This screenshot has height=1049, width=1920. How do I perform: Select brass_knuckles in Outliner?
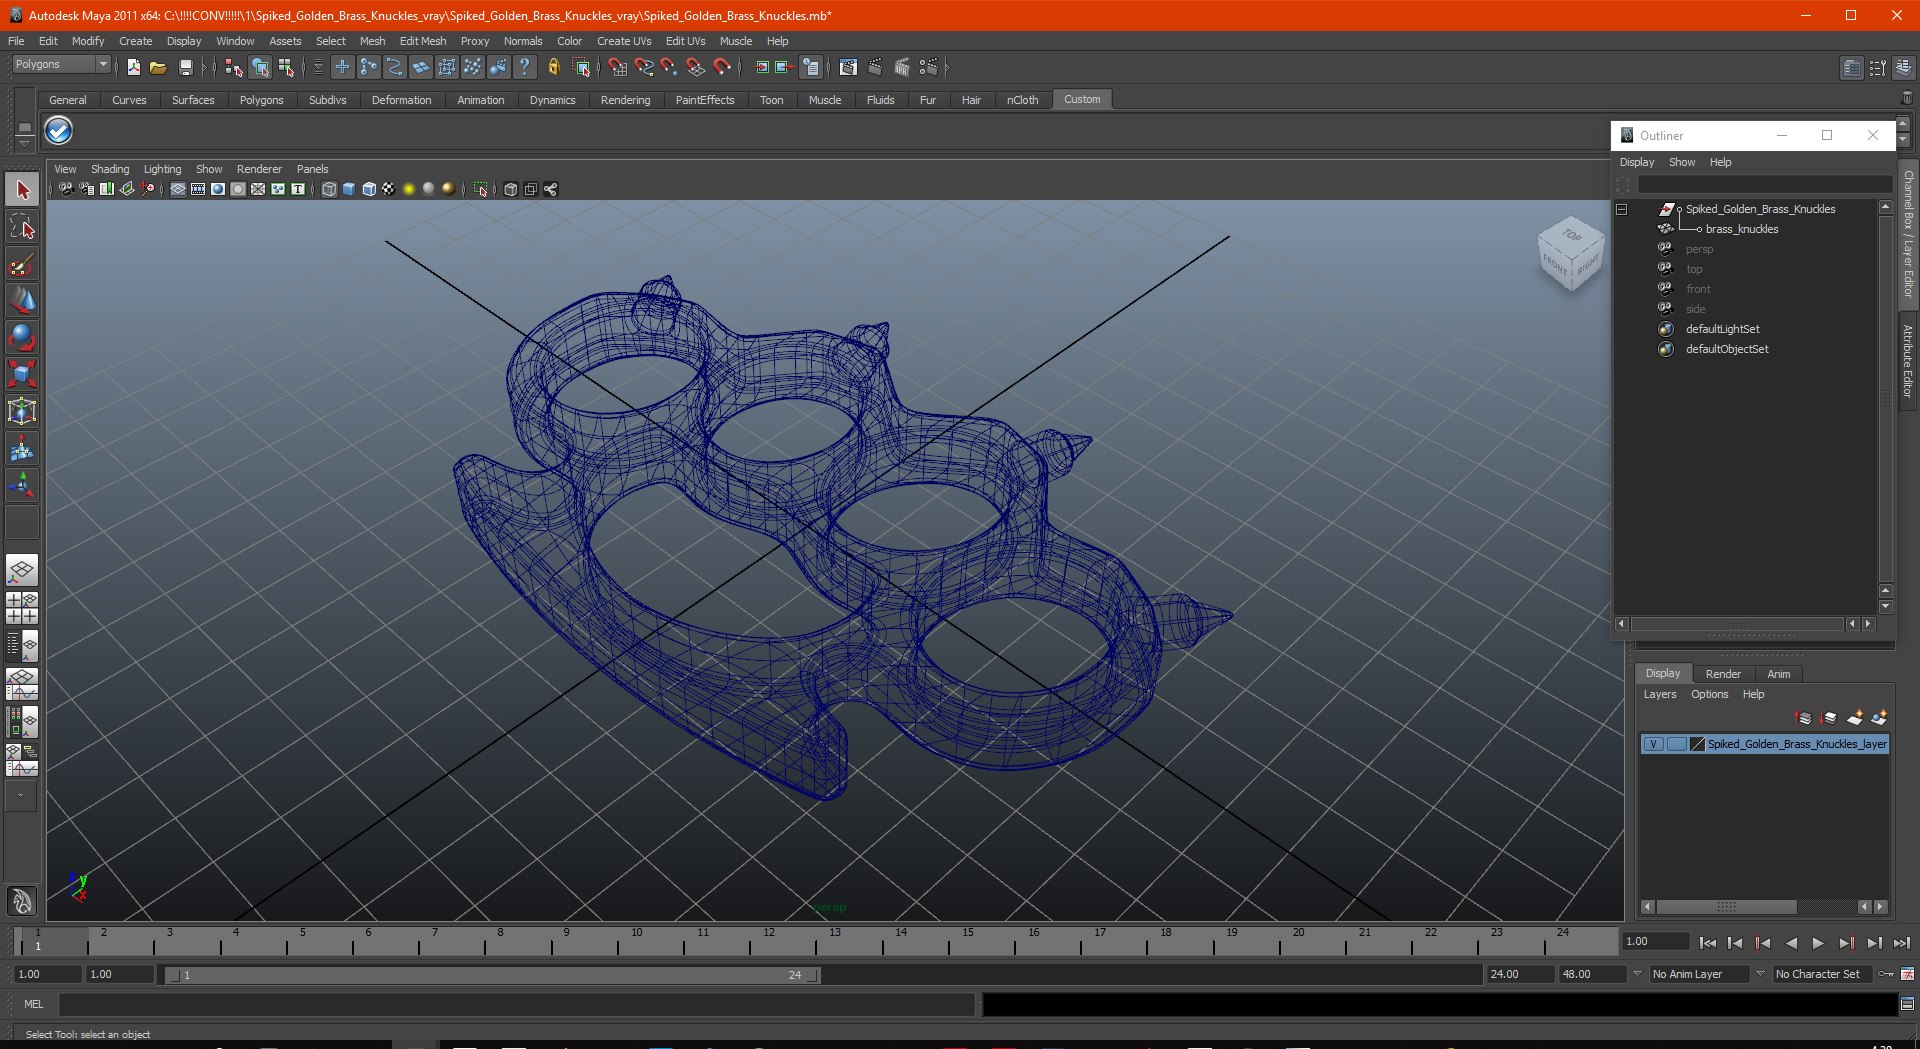pos(1742,229)
